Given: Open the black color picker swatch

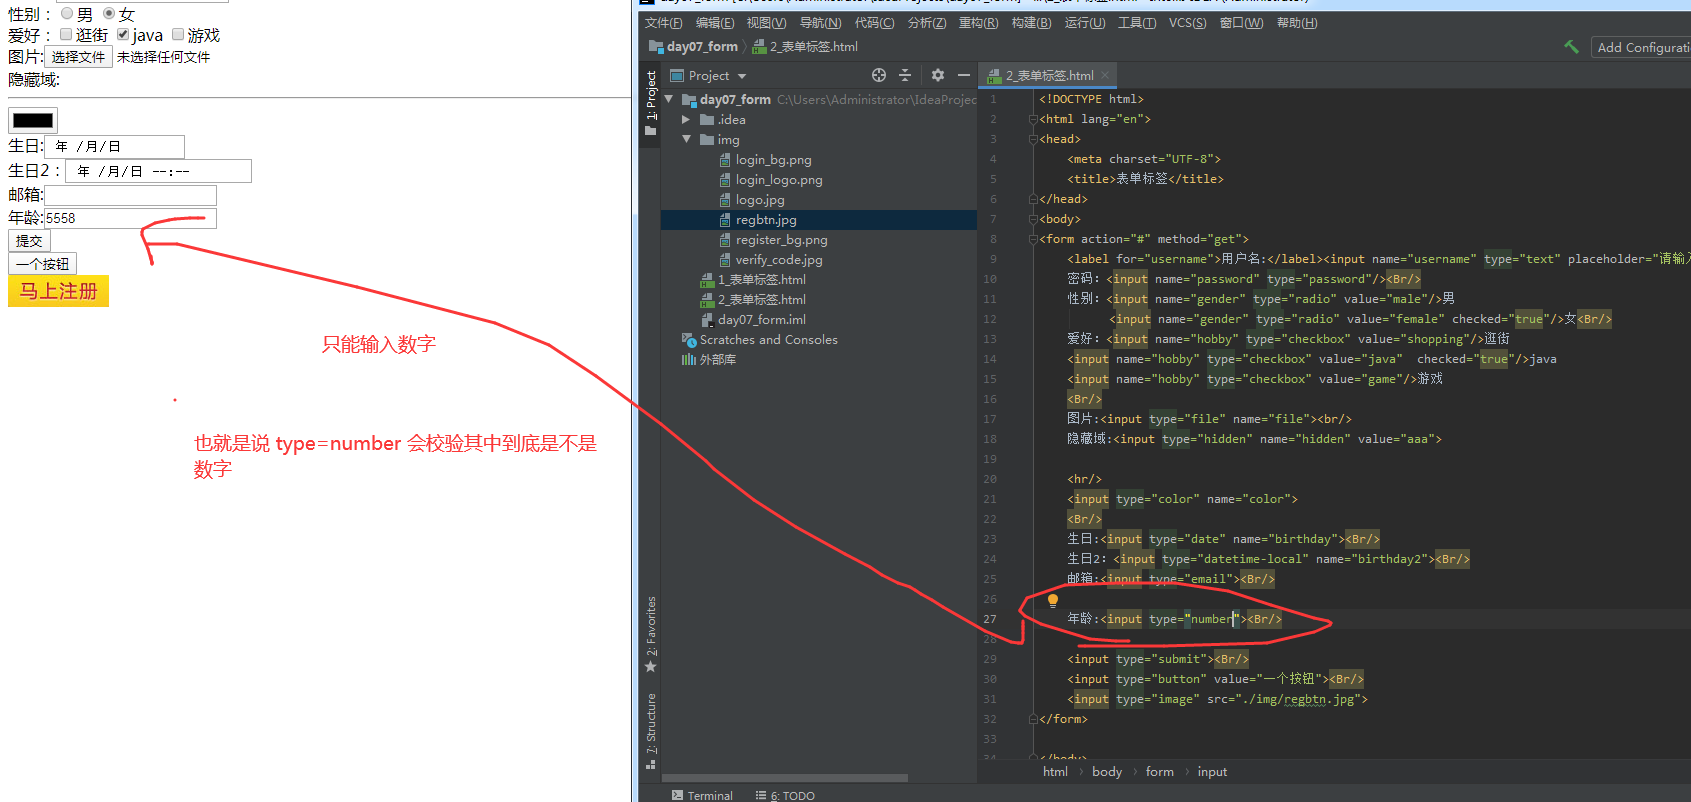Looking at the screenshot, I should pos(33,121).
